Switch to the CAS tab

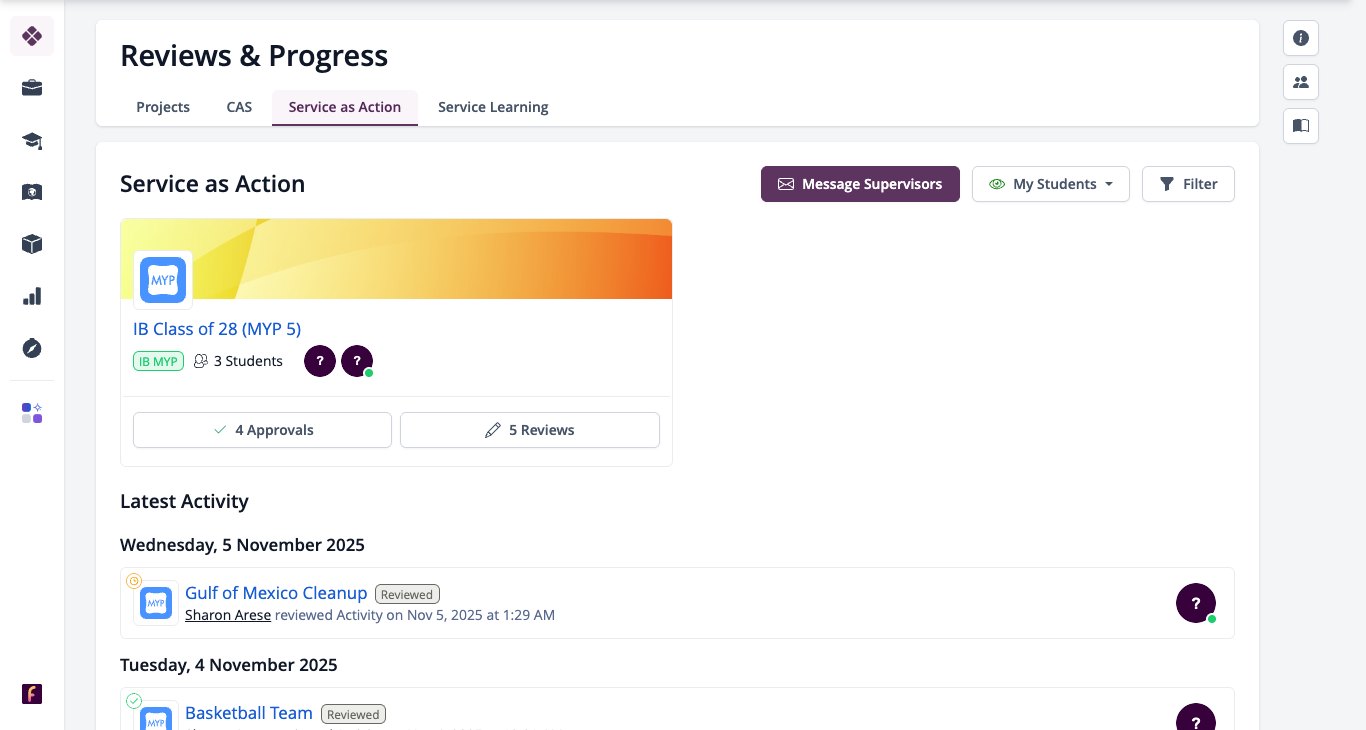239,107
